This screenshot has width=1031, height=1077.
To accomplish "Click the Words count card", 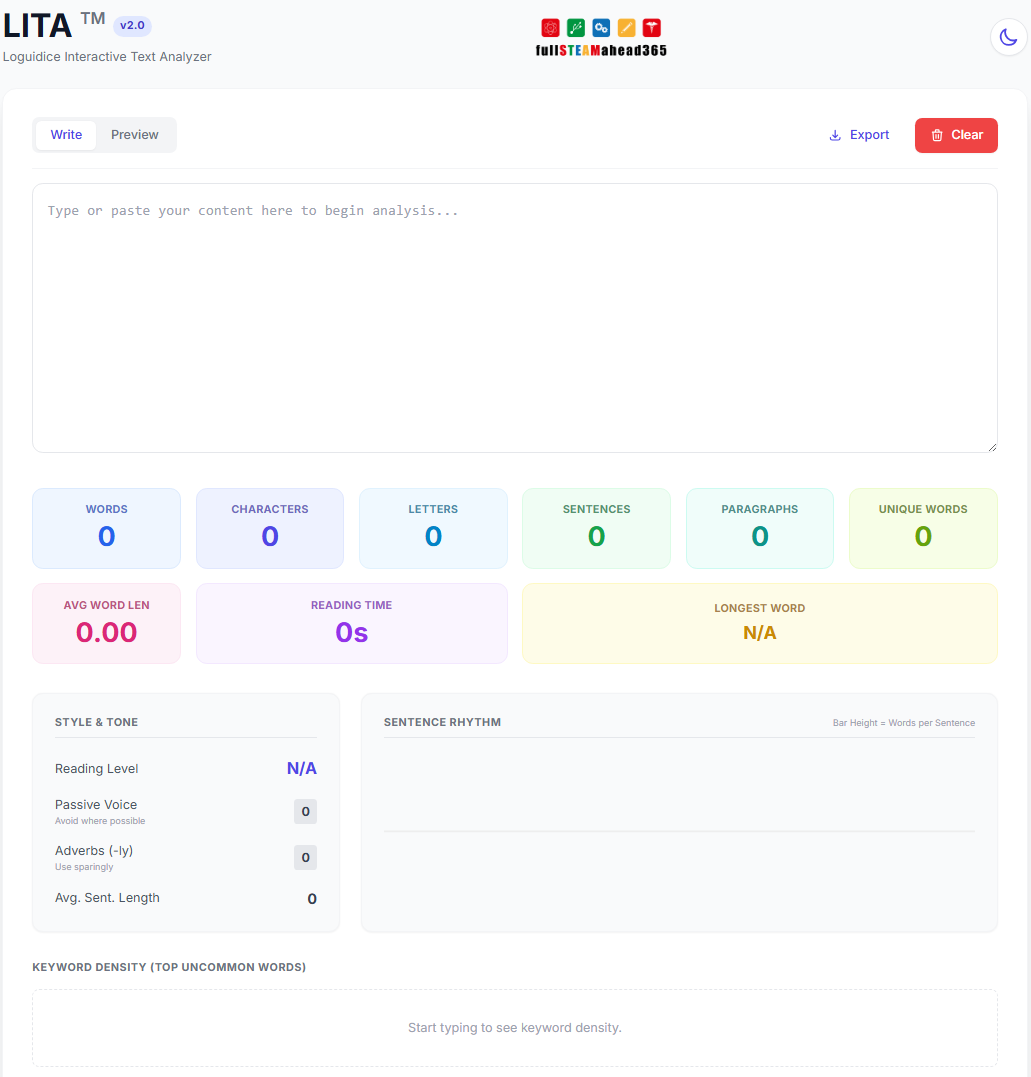I will coord(106,528).
